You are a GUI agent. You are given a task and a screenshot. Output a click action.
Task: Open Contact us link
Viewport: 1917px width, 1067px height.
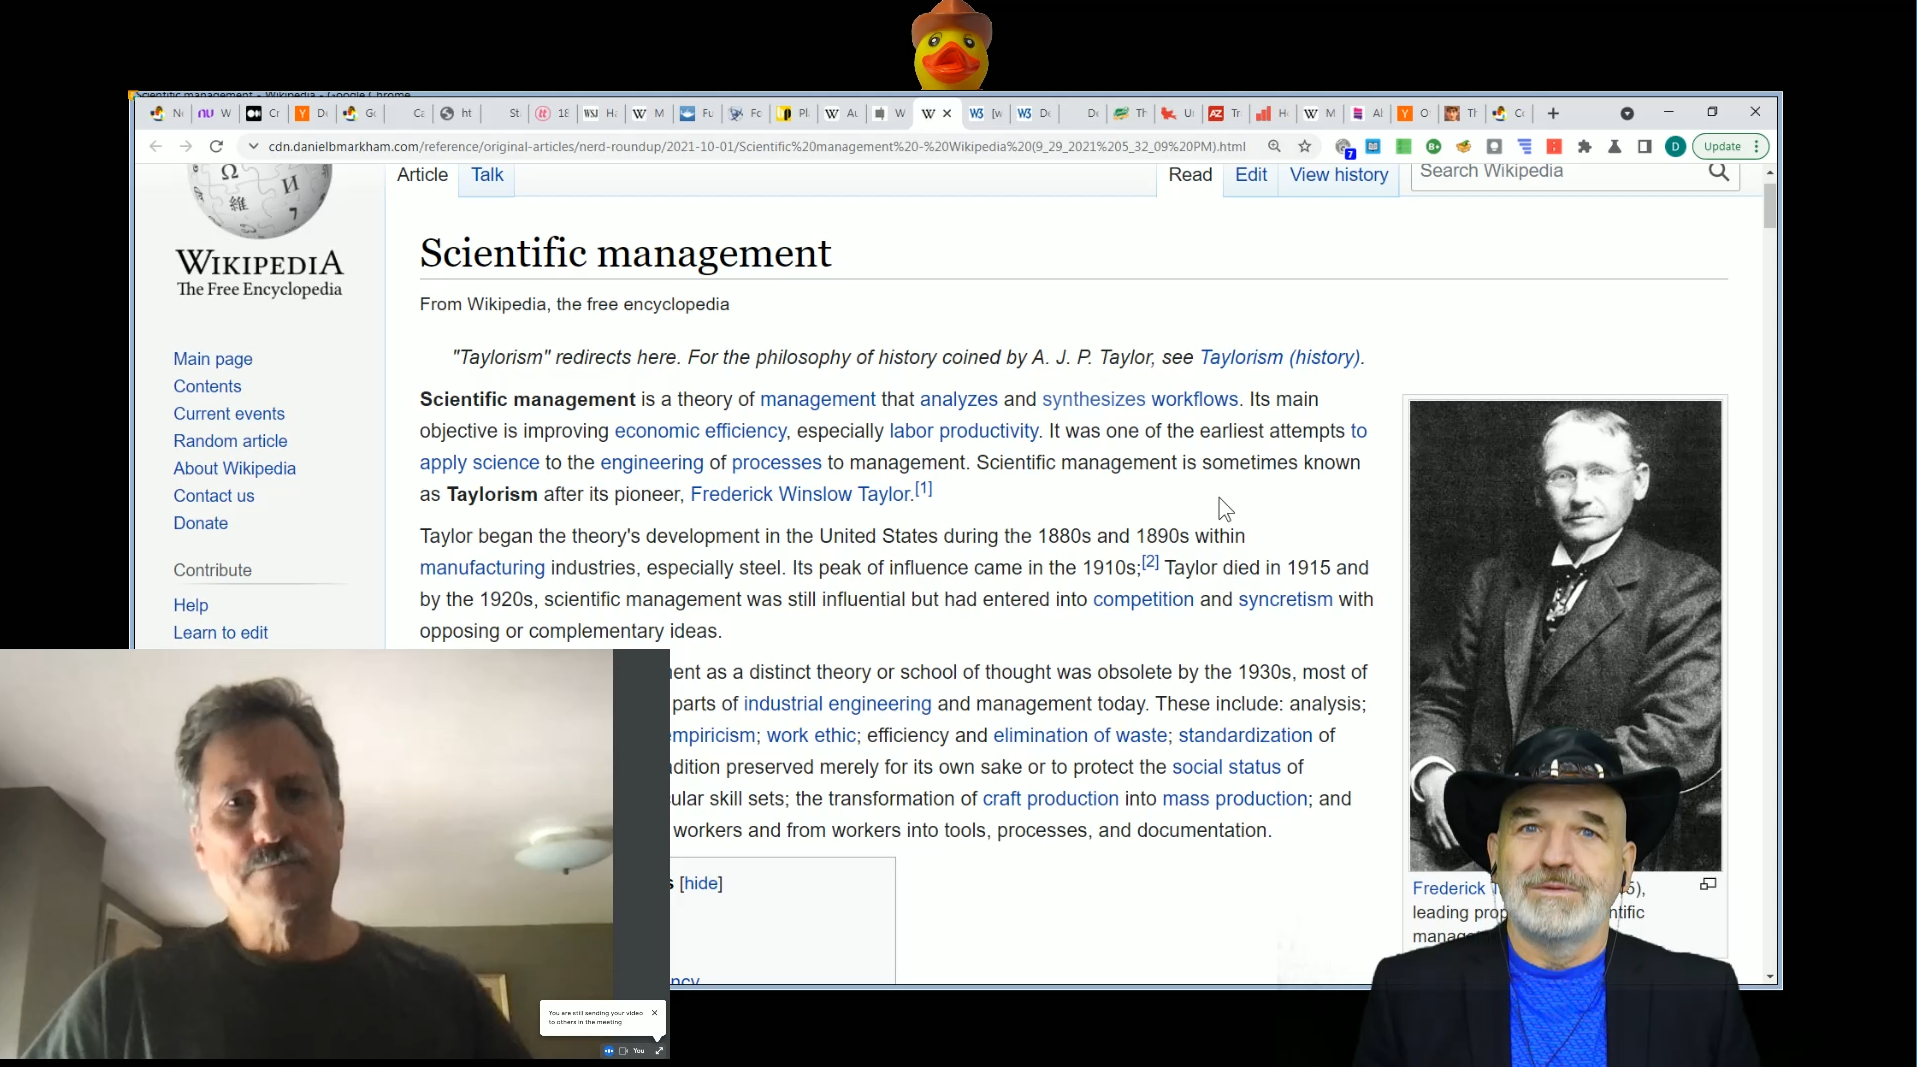(214, 496)
